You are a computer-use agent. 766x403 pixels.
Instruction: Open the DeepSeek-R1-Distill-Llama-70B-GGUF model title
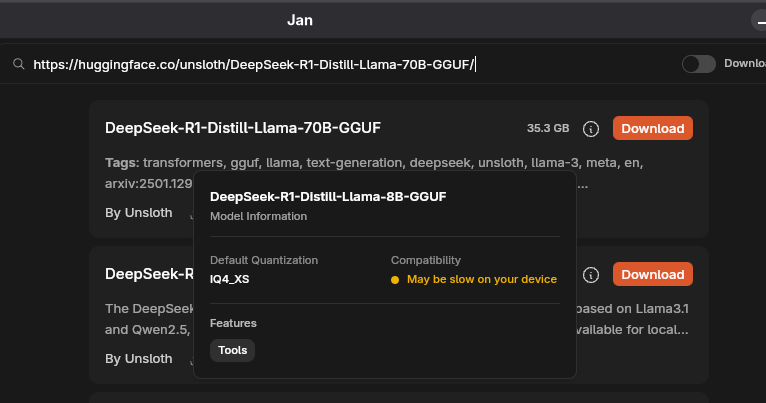point(243,128)
